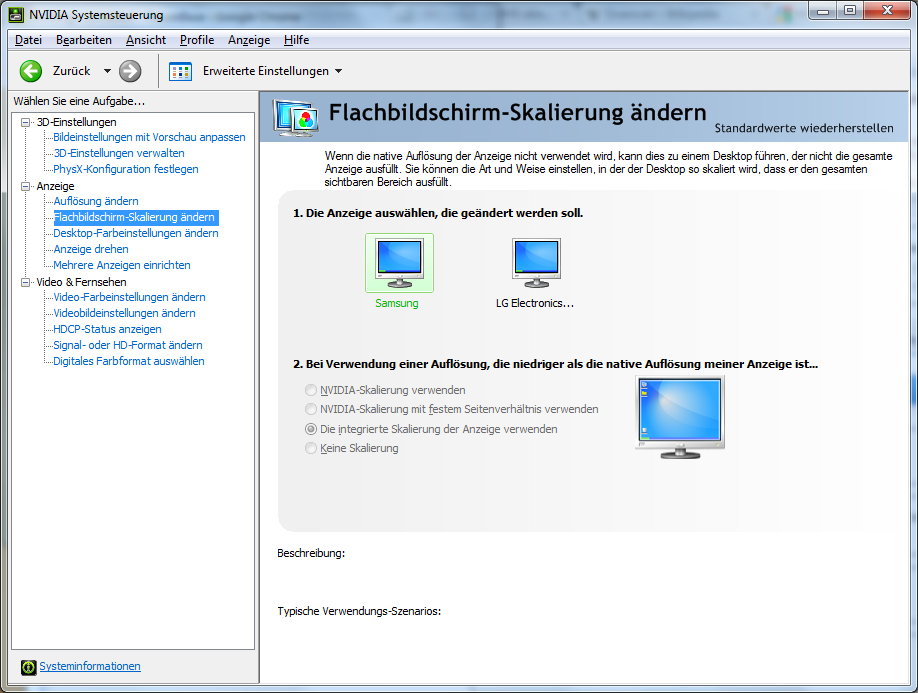Click the Typische Verwendungs-Szenarien: label
918x693 pixels.
coord(359,611)
